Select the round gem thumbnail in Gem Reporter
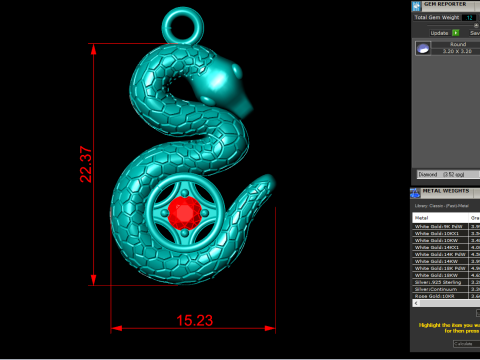480x360 pixels. coord(423,48)
